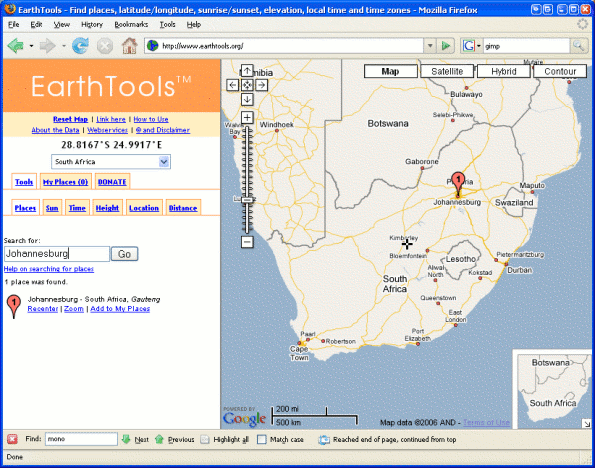Click the Find bar text input
The image size is (595, 468).
click(81, 439)
